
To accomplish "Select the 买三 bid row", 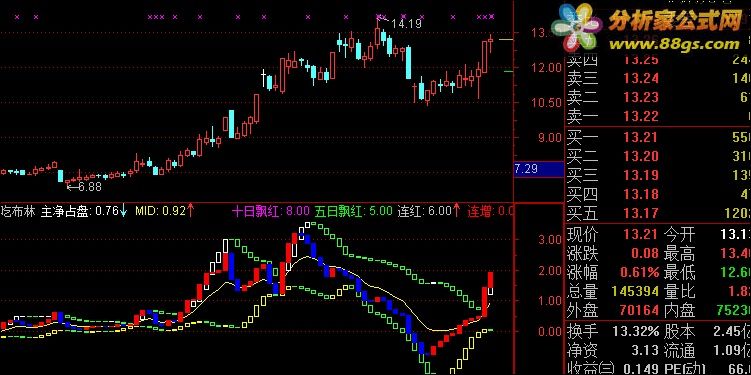I will [x=658, y=175].
